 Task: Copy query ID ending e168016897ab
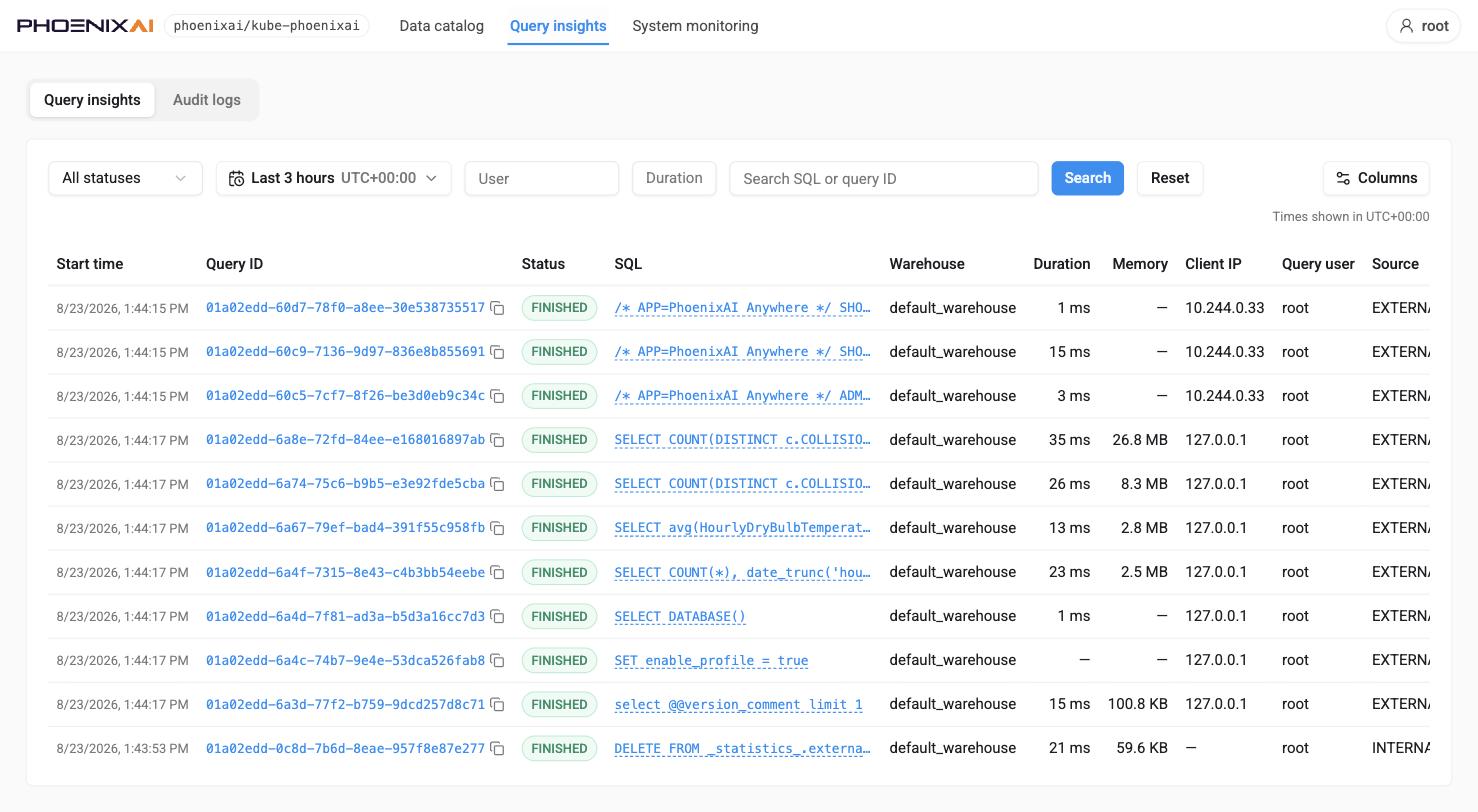point(497,440)
